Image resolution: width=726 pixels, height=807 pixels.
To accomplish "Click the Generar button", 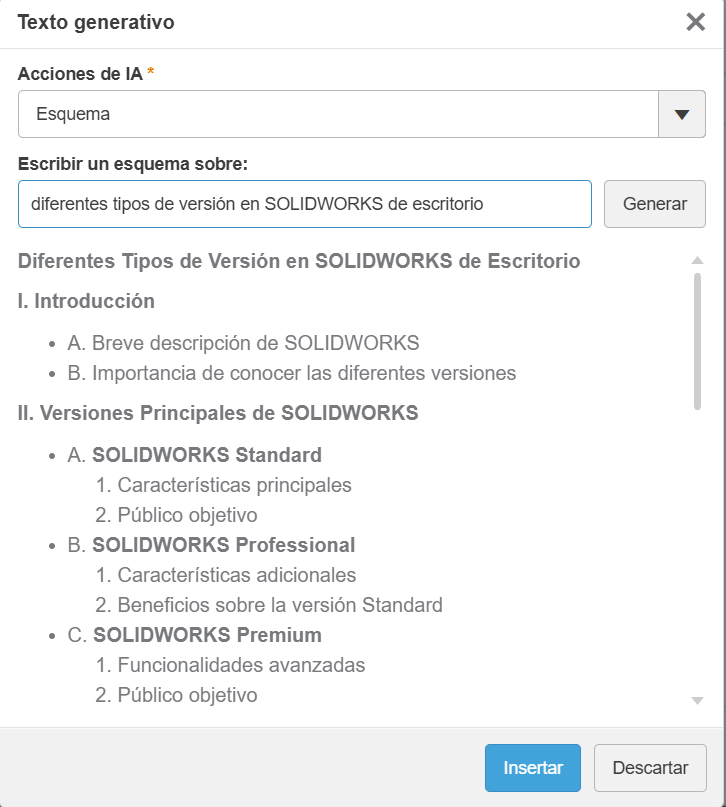I will (654, 203).
